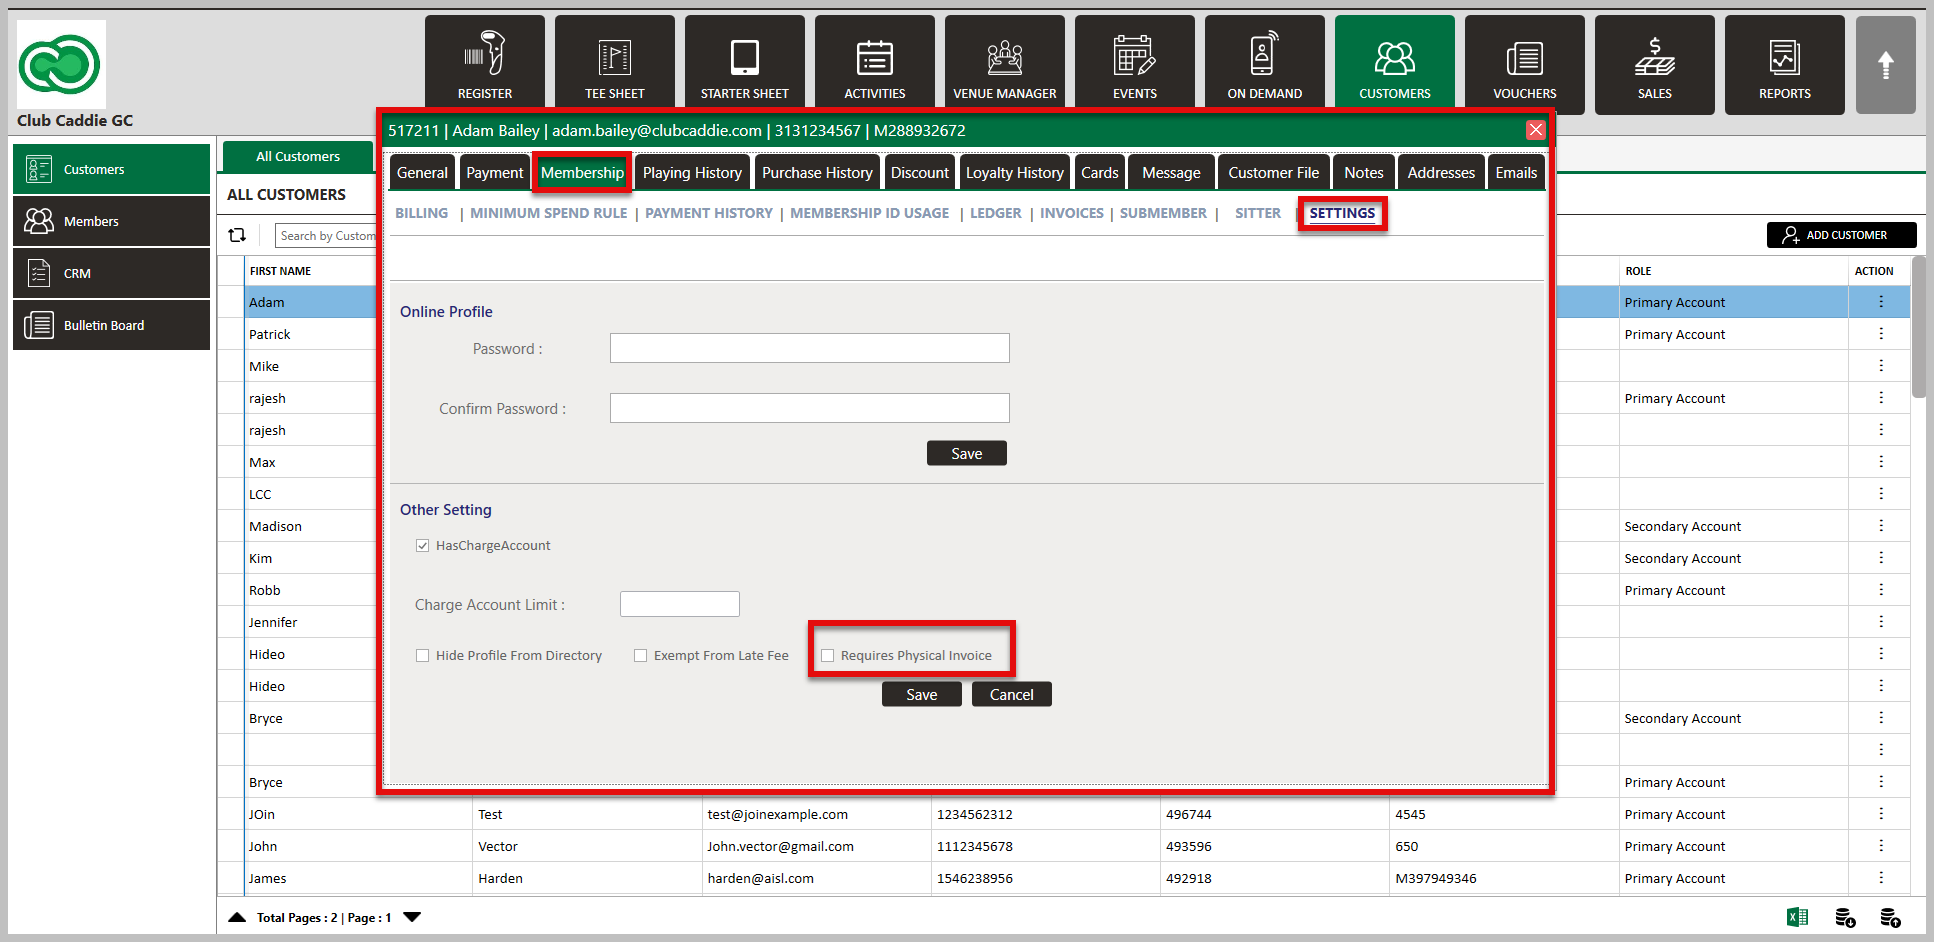The height and width of the screenshot is (942, 1934).
Task: Open the Reports module
Action: pyautogui.click(x=1785, y=65)
